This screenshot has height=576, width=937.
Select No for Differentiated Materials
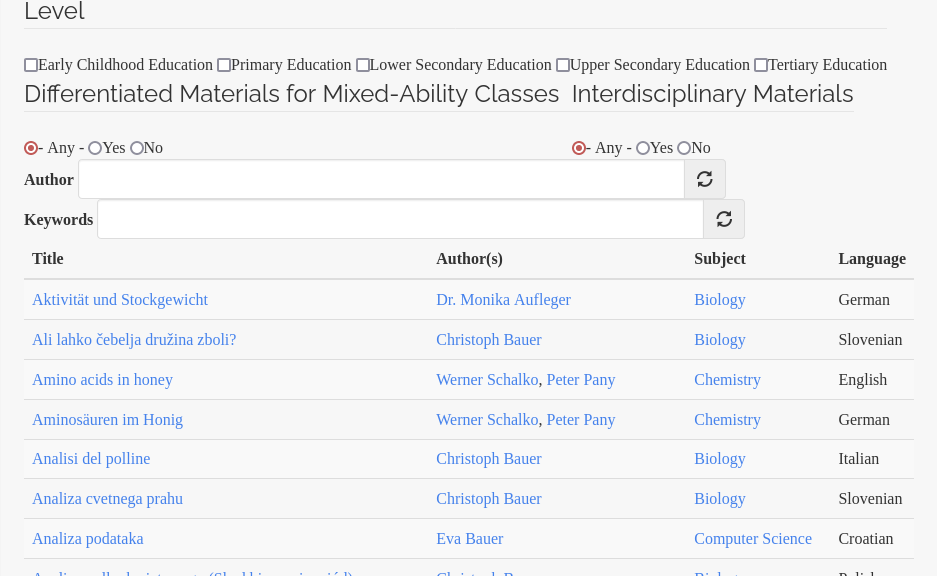137,148
